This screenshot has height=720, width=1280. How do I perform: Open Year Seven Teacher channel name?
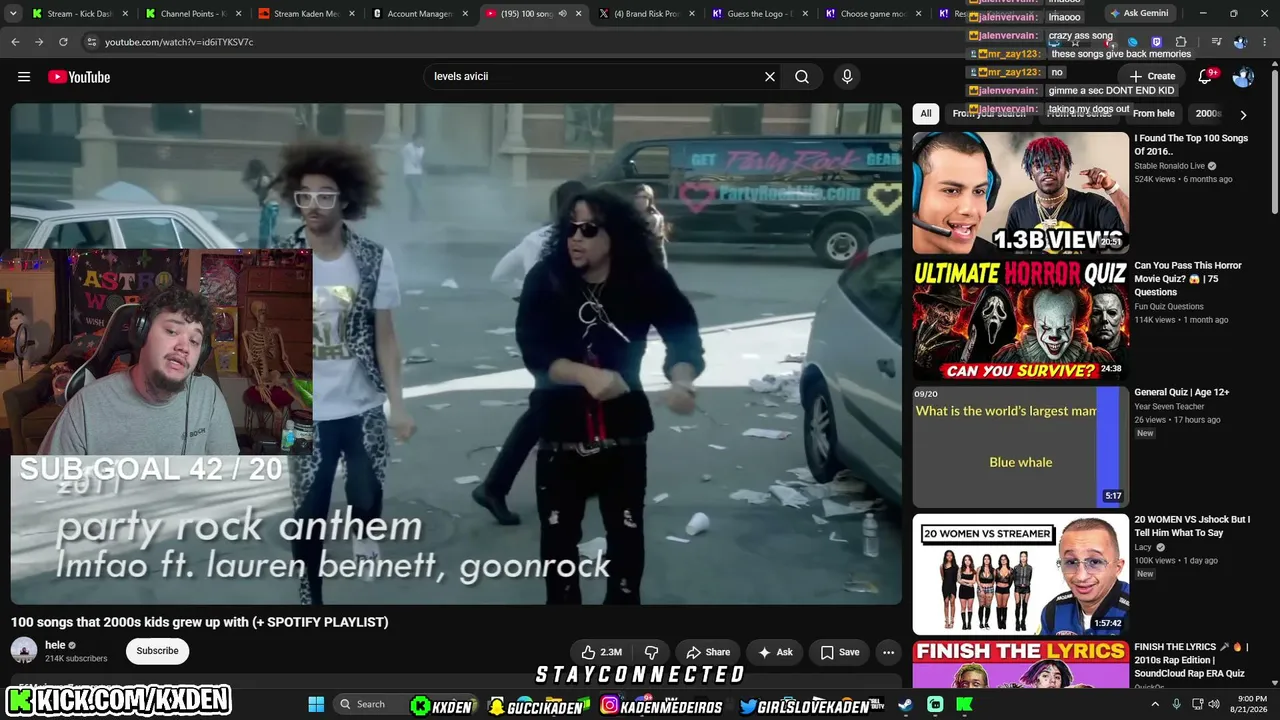[1170, 407]
